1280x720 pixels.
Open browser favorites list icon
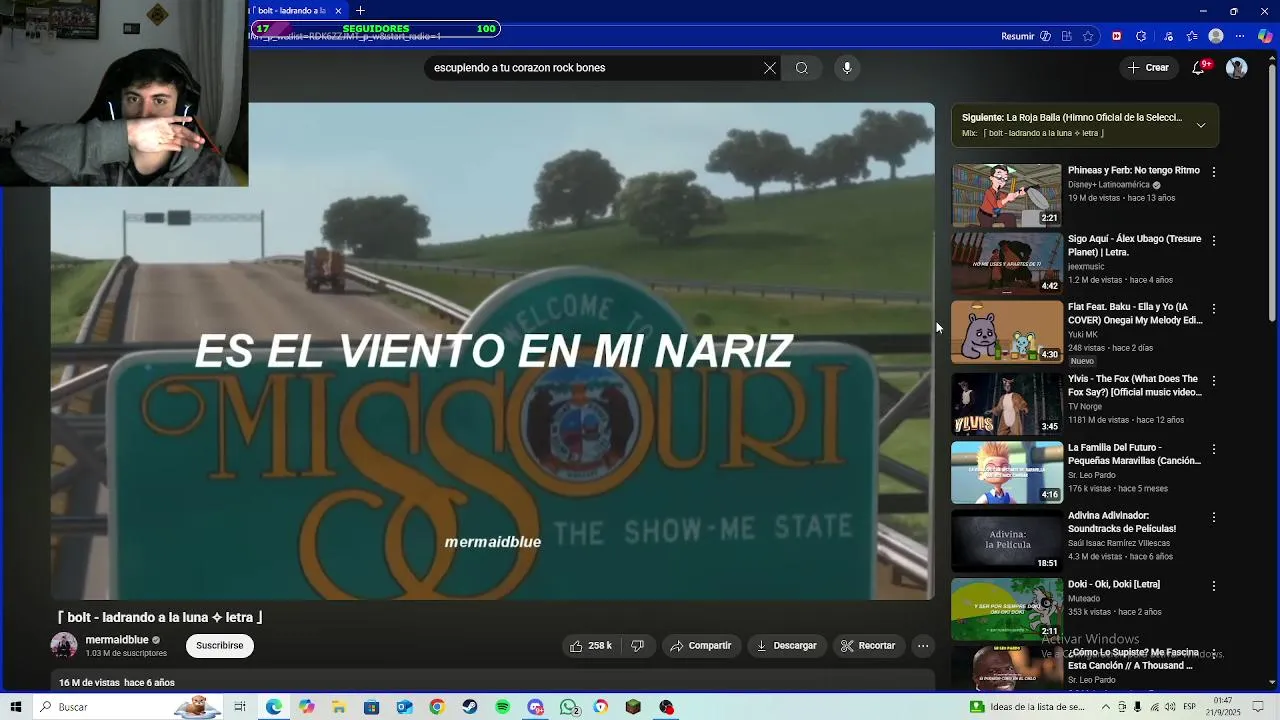(1192, 36)
